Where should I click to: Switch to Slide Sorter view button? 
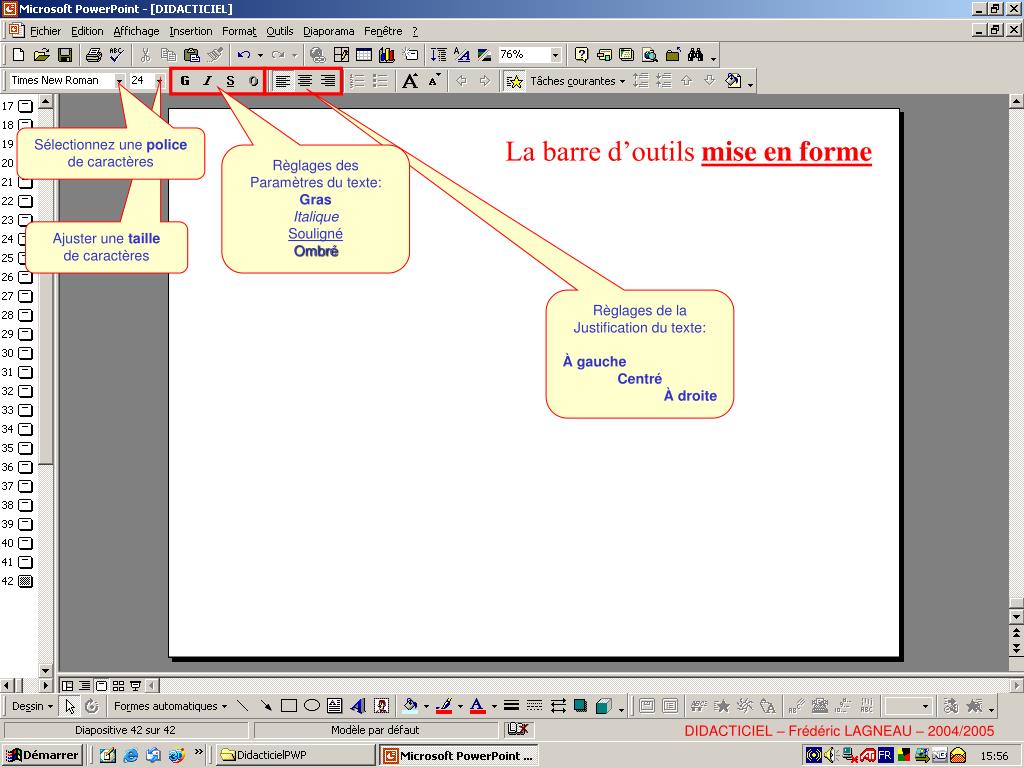pyautogui.click(x=118, y=686)
